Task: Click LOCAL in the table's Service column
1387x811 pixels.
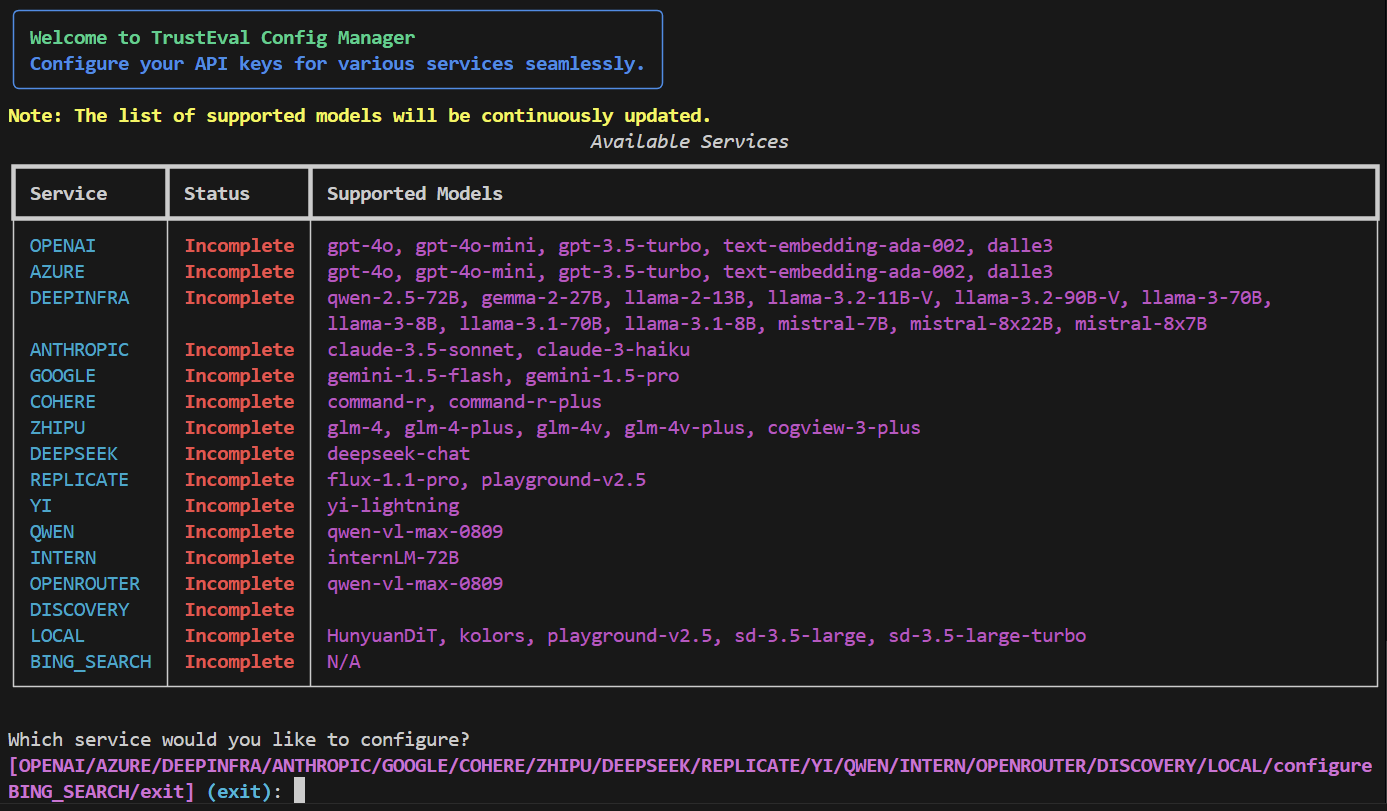Action: point(57,636)
